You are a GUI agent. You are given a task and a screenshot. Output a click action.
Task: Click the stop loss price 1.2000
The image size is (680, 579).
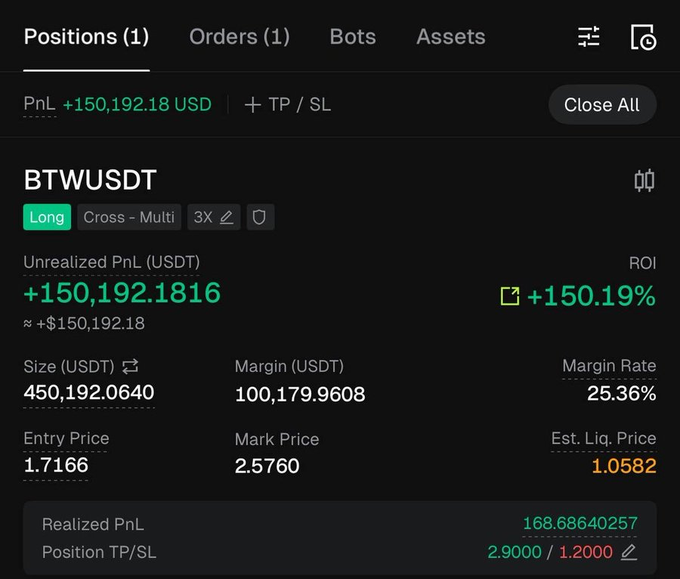[586, 552]
